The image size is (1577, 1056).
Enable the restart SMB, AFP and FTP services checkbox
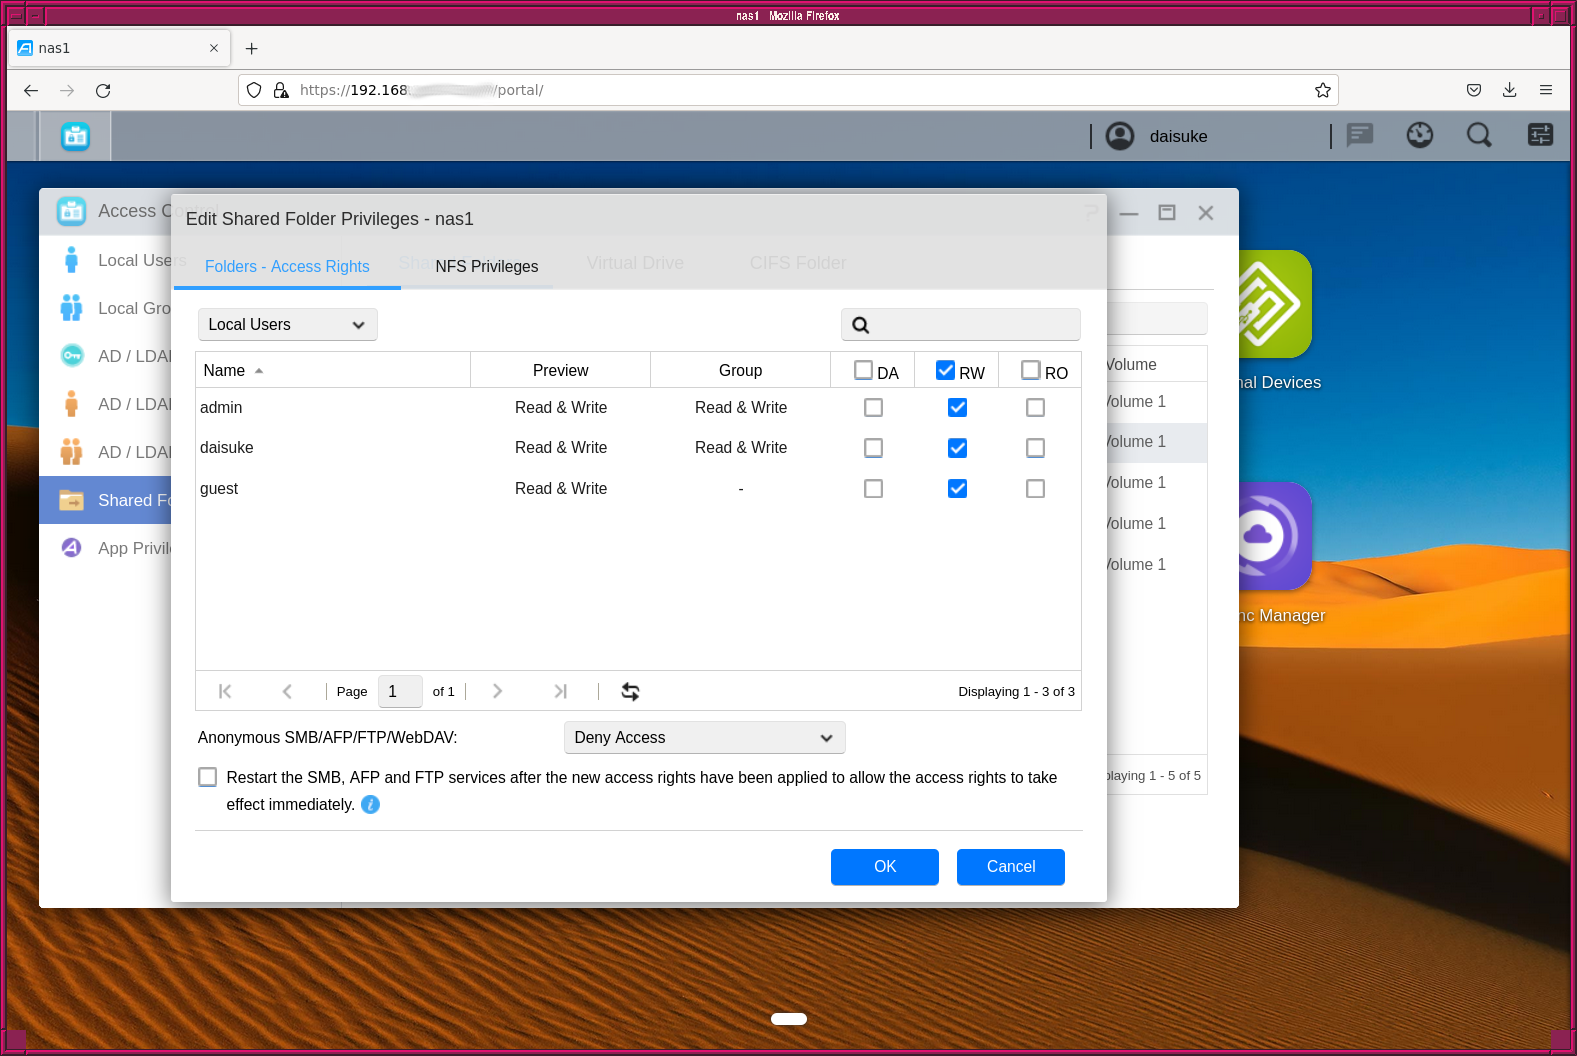tap(207, 777)
